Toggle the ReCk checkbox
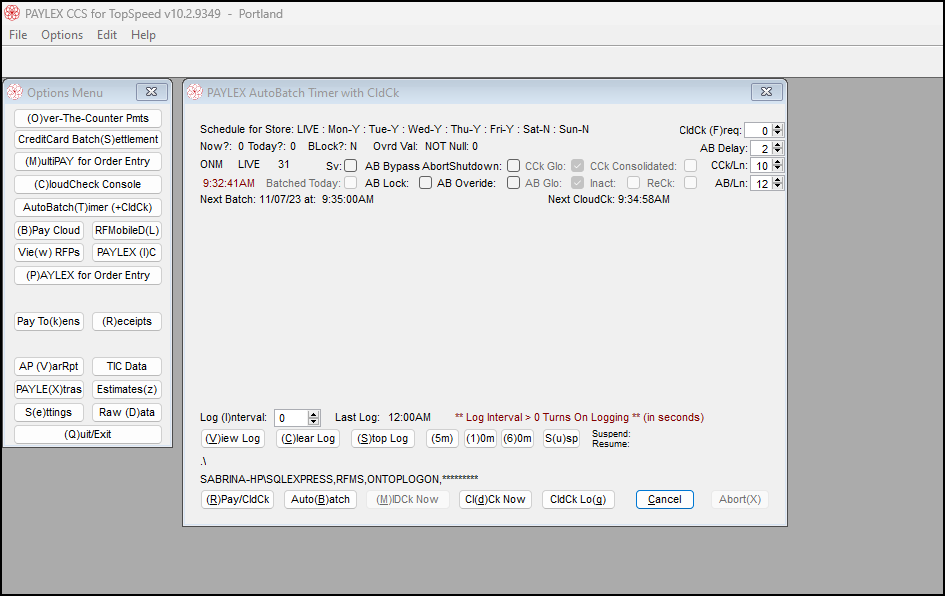 coord(691,183)
